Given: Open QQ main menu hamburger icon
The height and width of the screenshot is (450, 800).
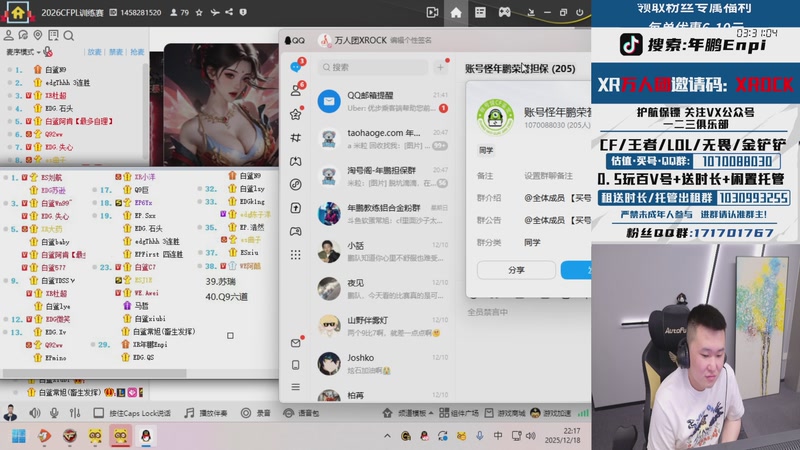Looking at the screenshot, I should 295,387.
